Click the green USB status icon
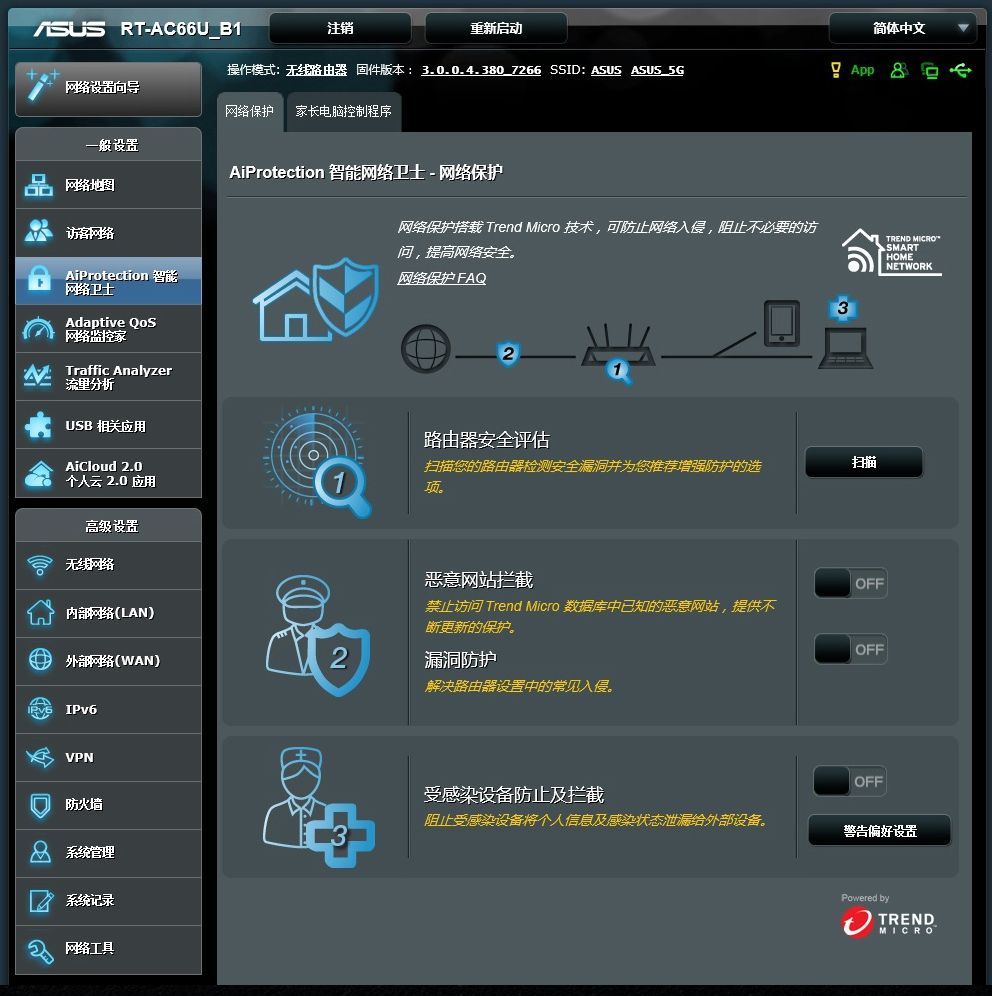Image resolution: width=992 pixels, height=996 pixels. tap(961, 70)
